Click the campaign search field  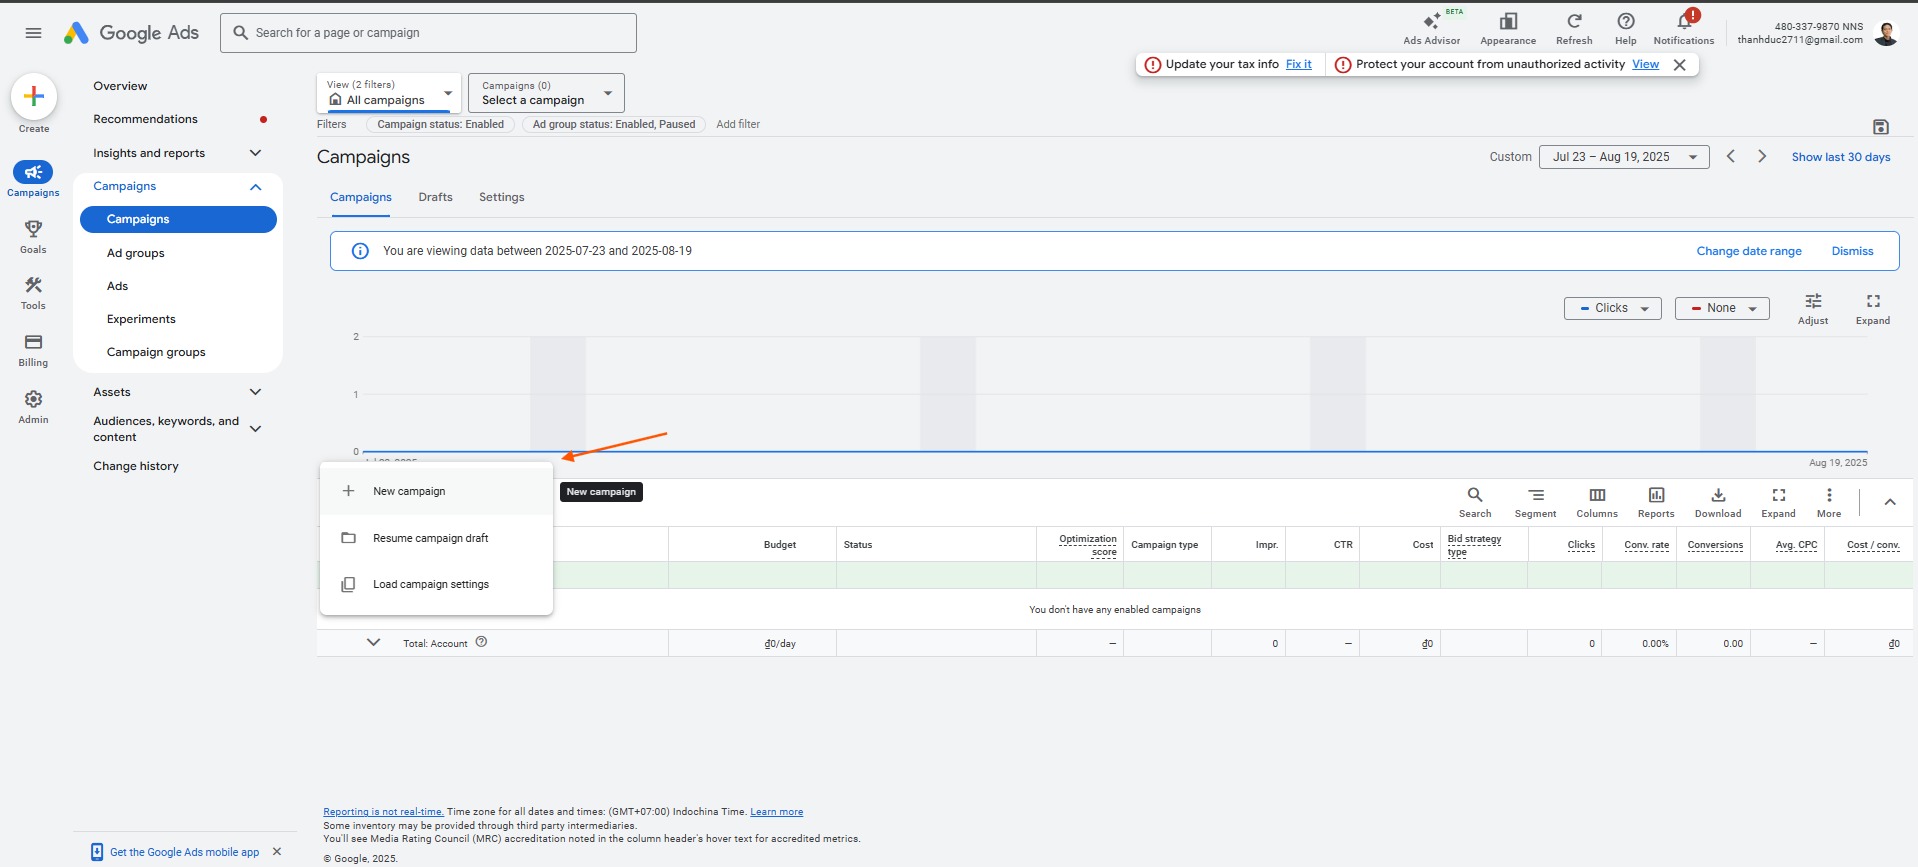pyautogui.click(x=428, y=33)
